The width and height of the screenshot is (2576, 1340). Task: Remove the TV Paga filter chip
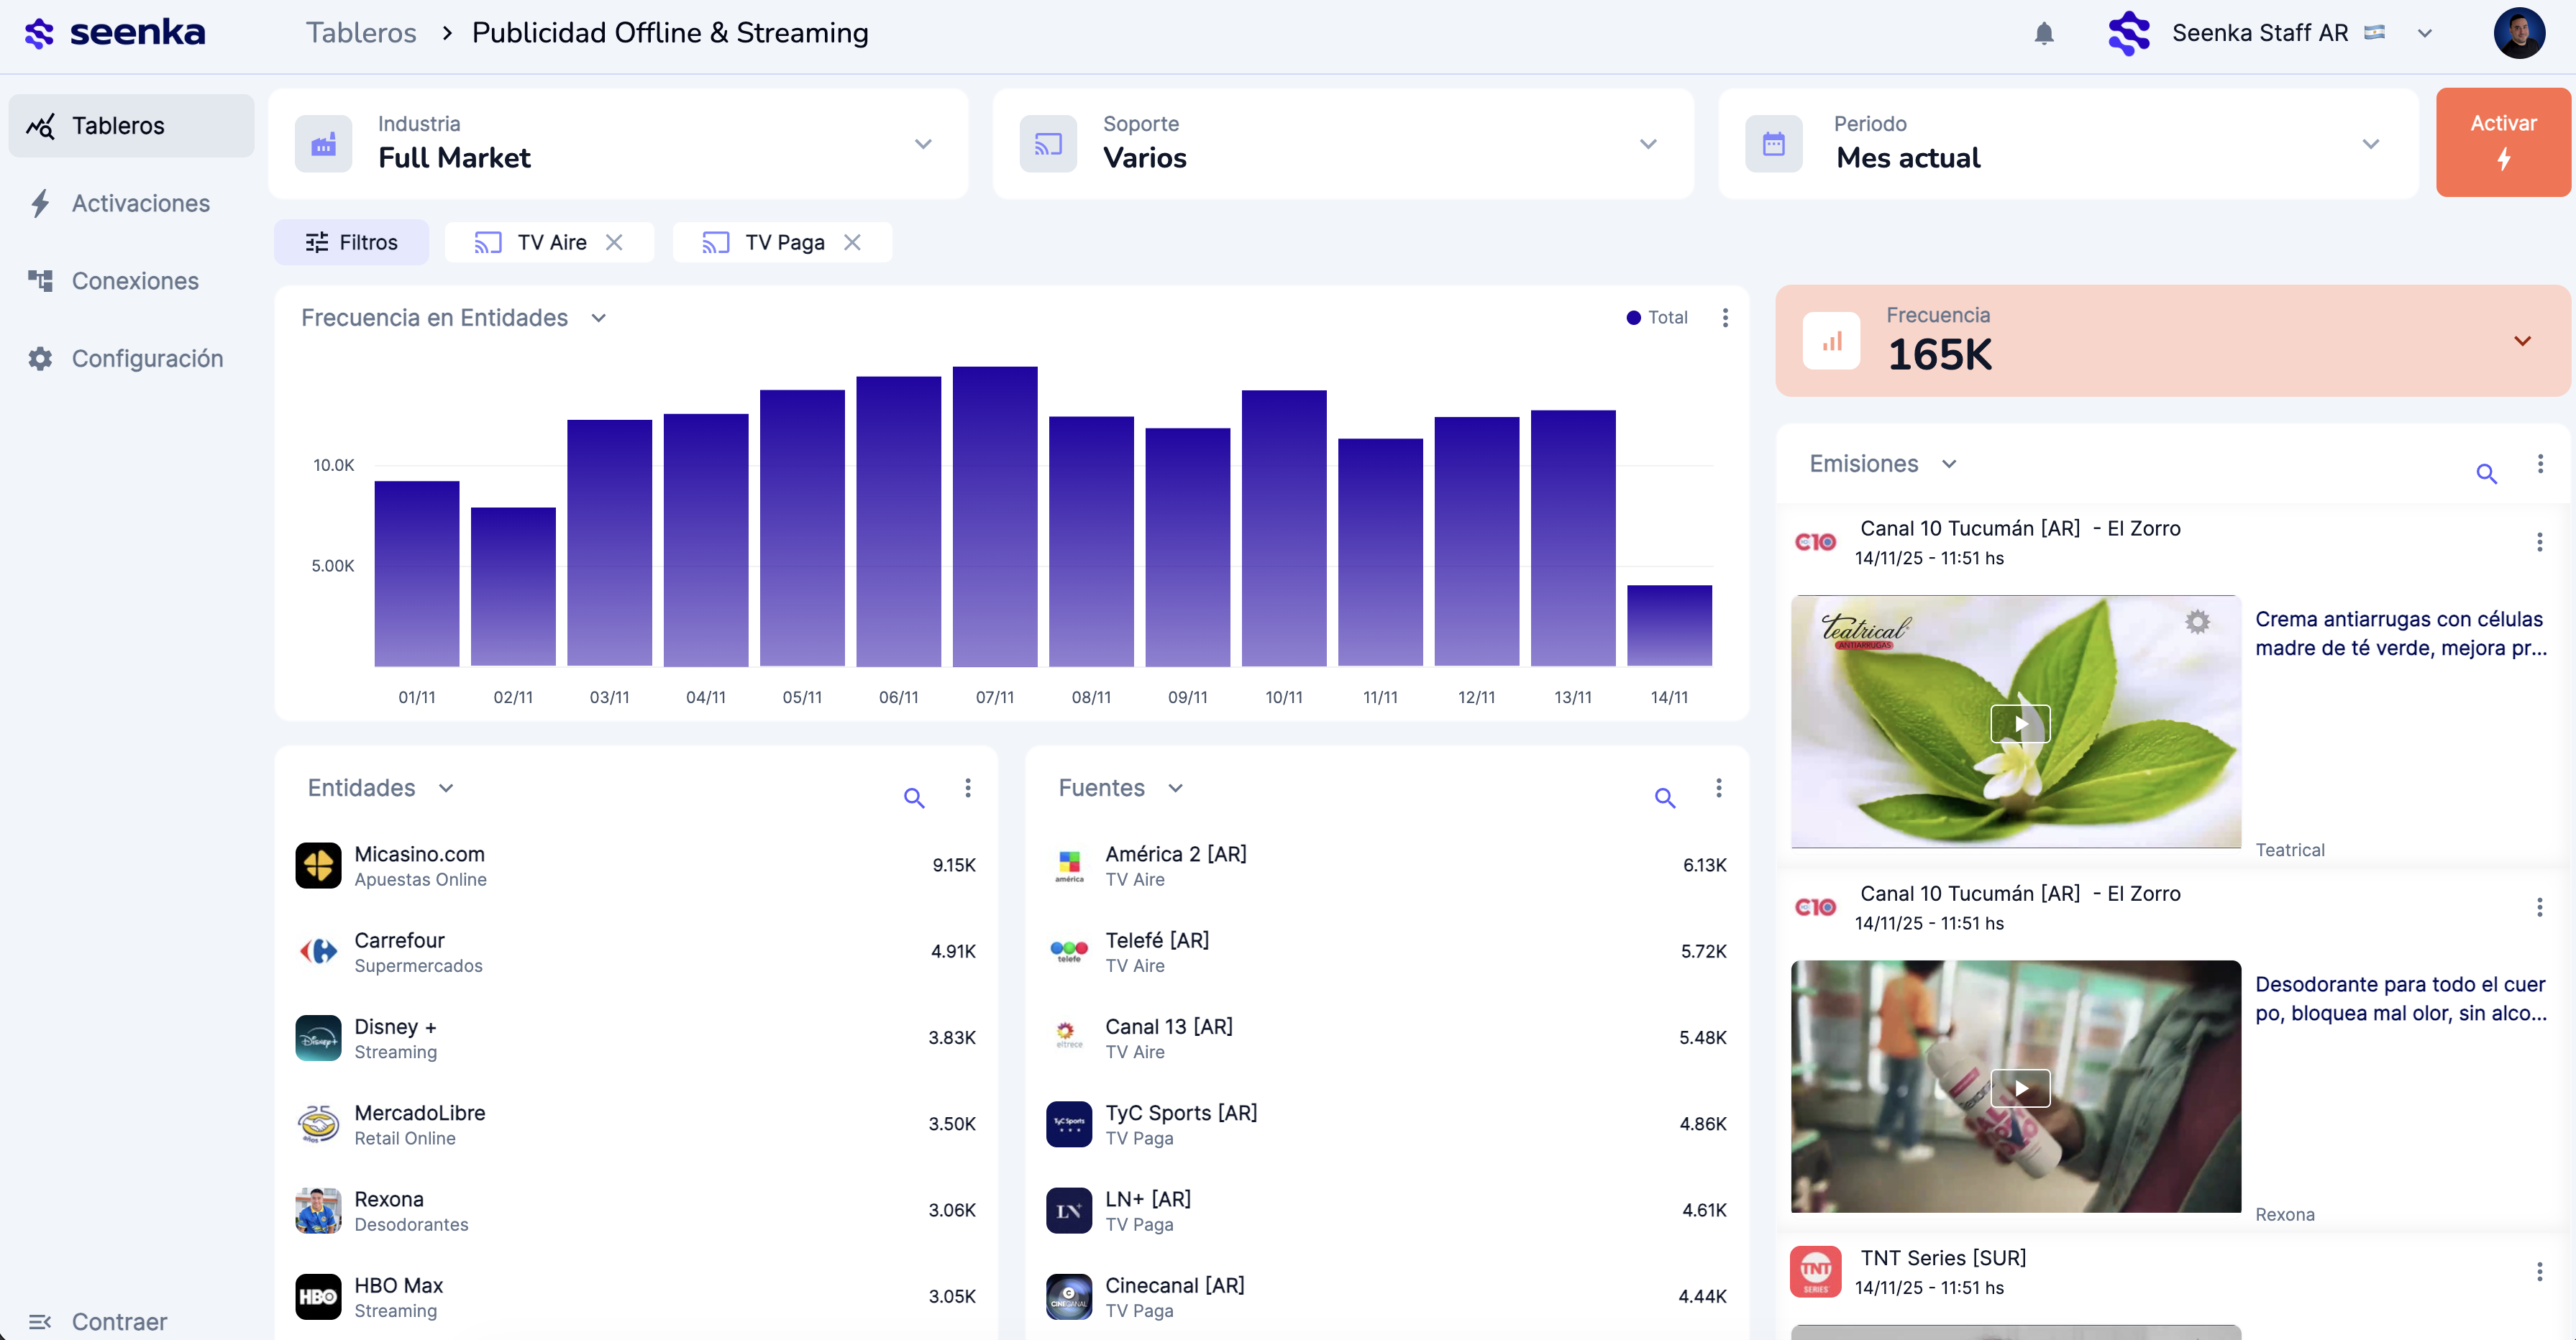click(852, 243)
